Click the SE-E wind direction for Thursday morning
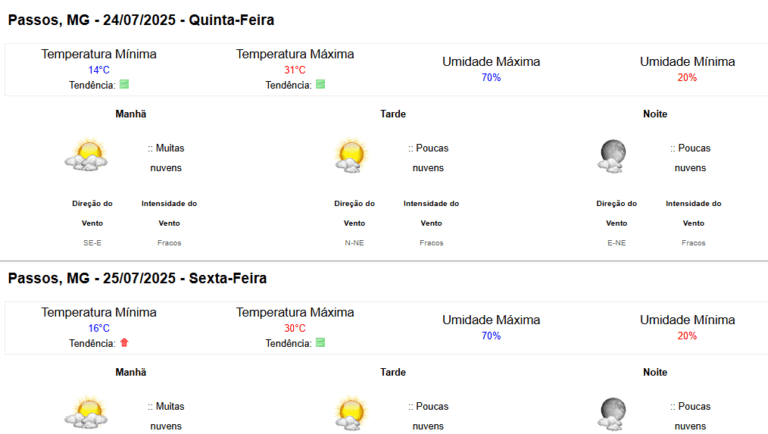 pos(92,243)
